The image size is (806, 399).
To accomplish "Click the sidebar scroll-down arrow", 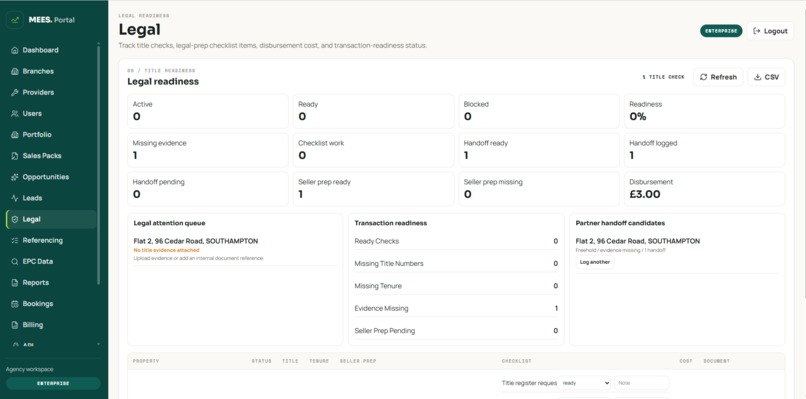I will (98, 344).
